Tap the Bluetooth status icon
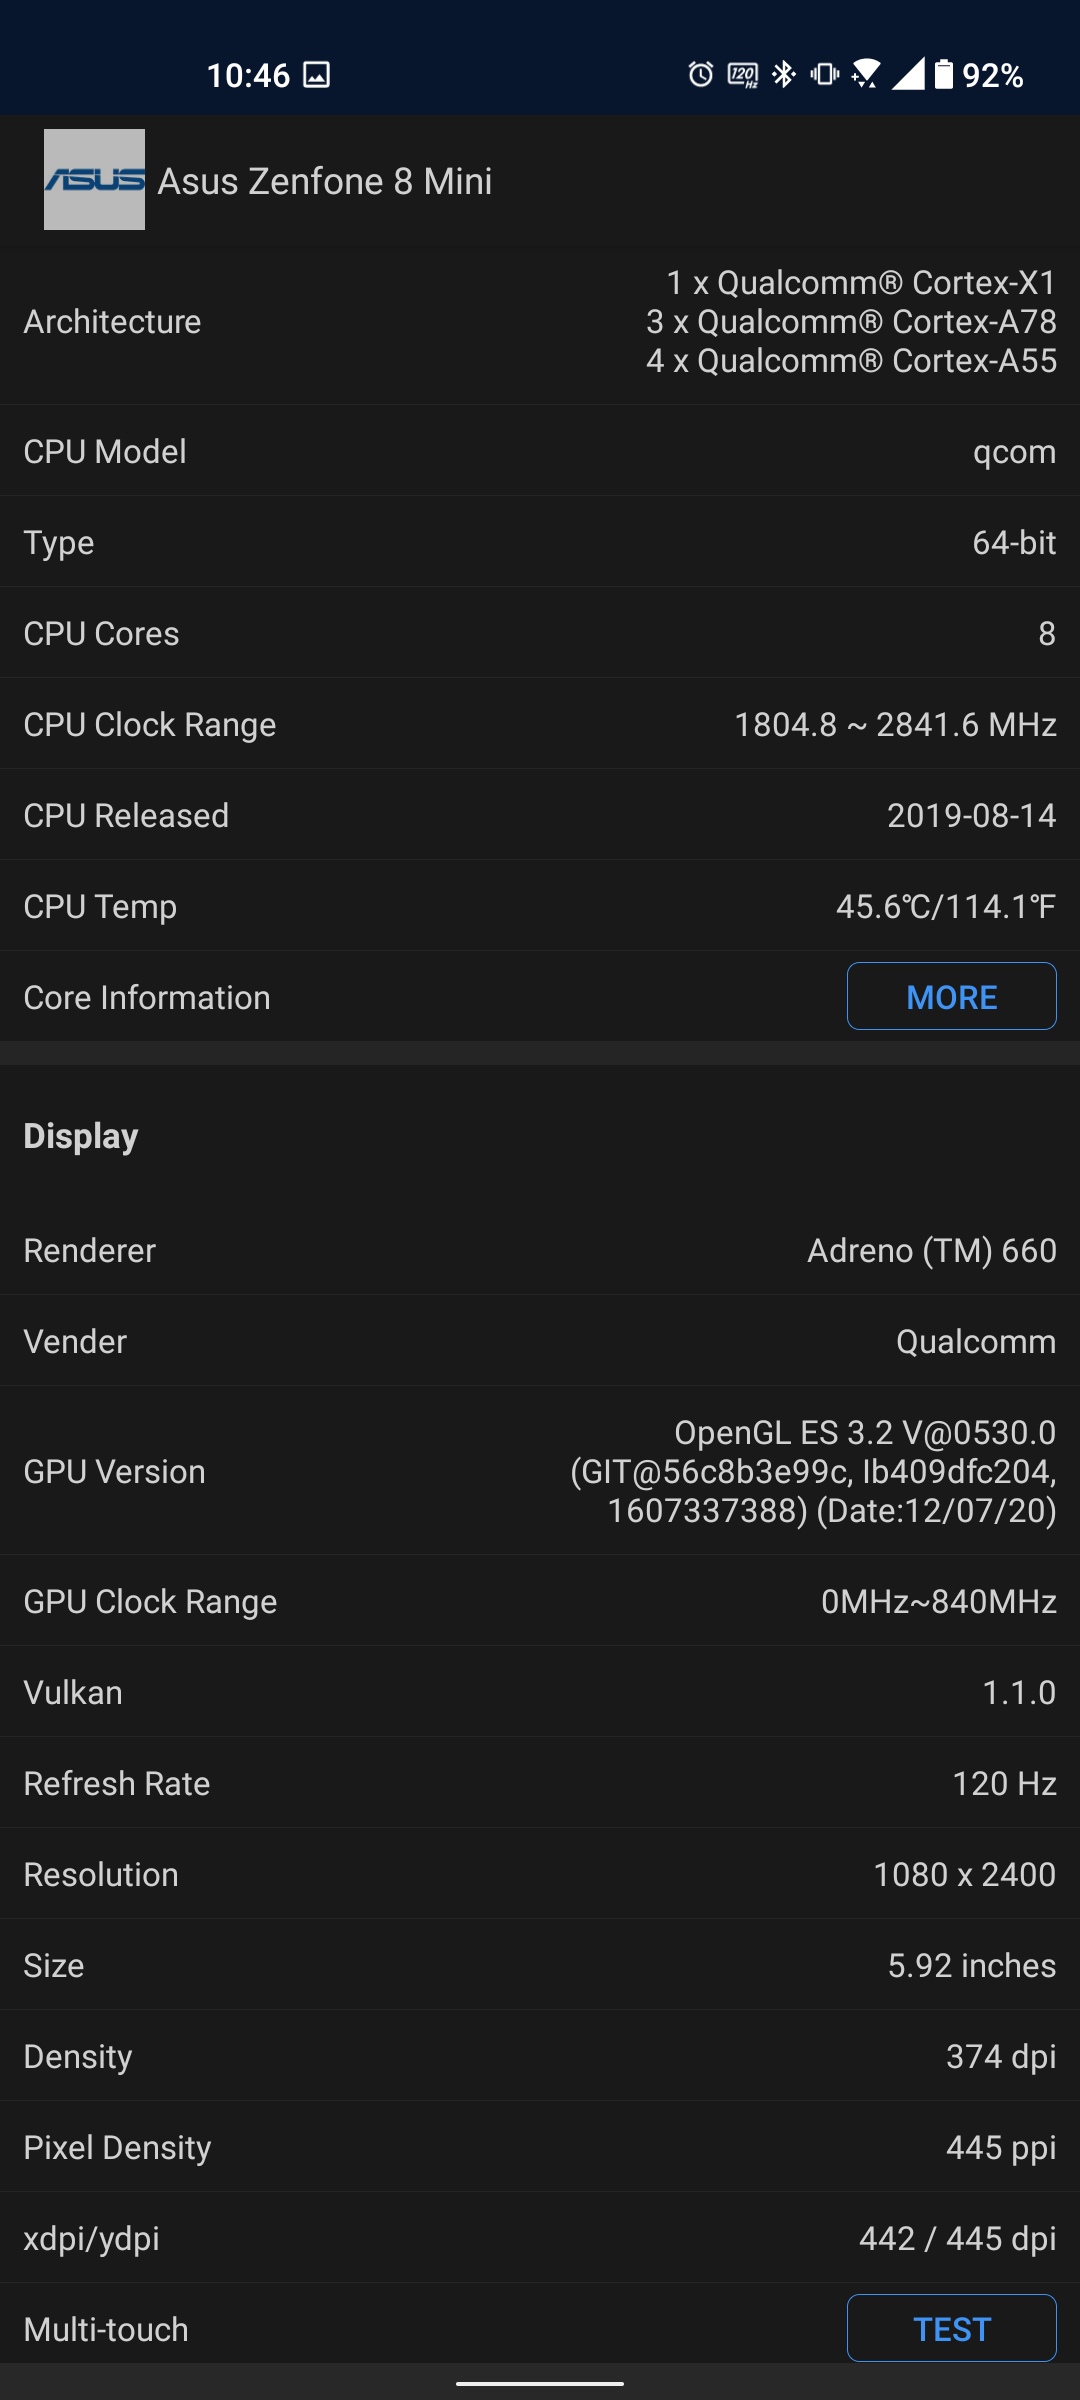The image size is (1080, 2400). coord(784,74)
